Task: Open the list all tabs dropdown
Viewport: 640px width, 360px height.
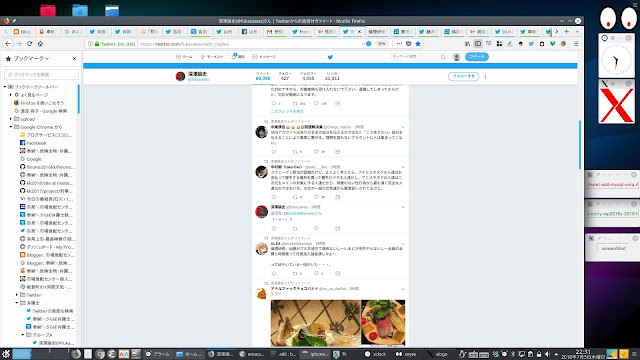Action: click(577, 31)
